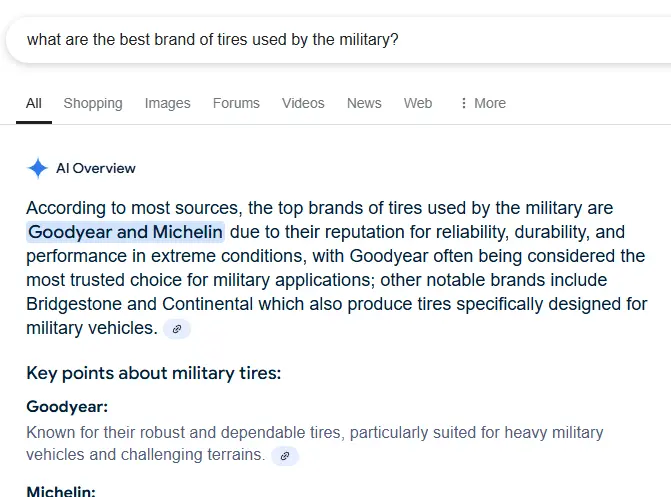Click the "AI Overview" label
This screenshot has height=497, width=671.
click(96, 168)
